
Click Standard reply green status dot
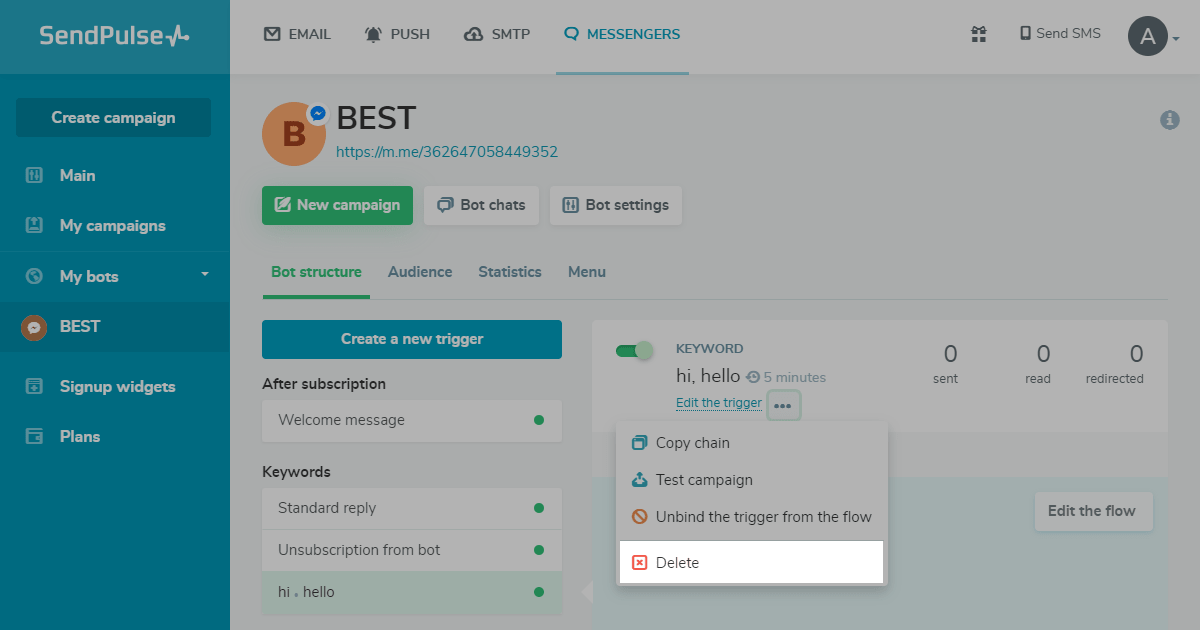click(x=539, y=508)
